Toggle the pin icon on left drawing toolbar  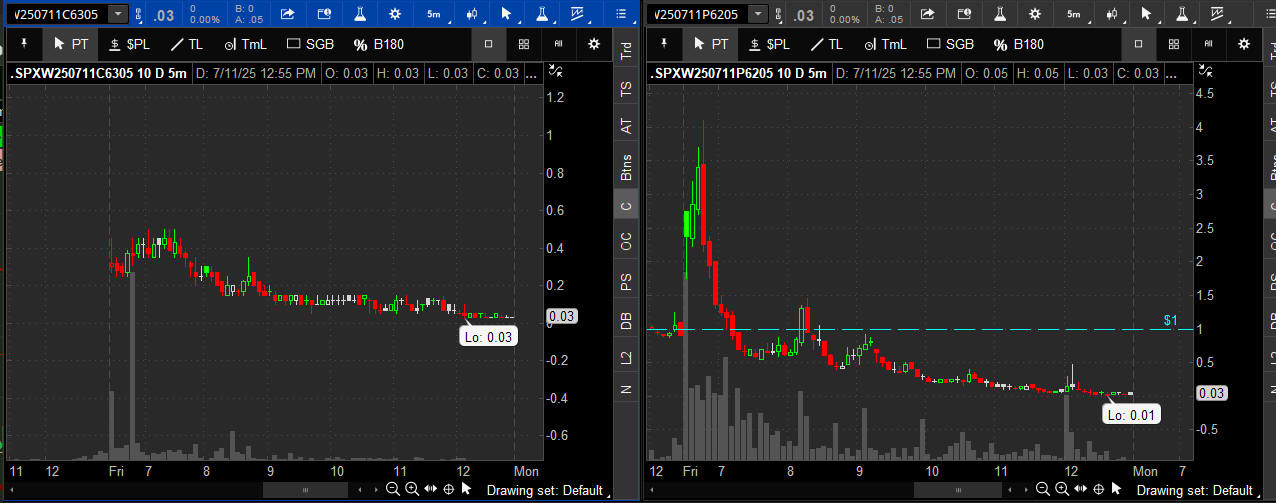24,44
